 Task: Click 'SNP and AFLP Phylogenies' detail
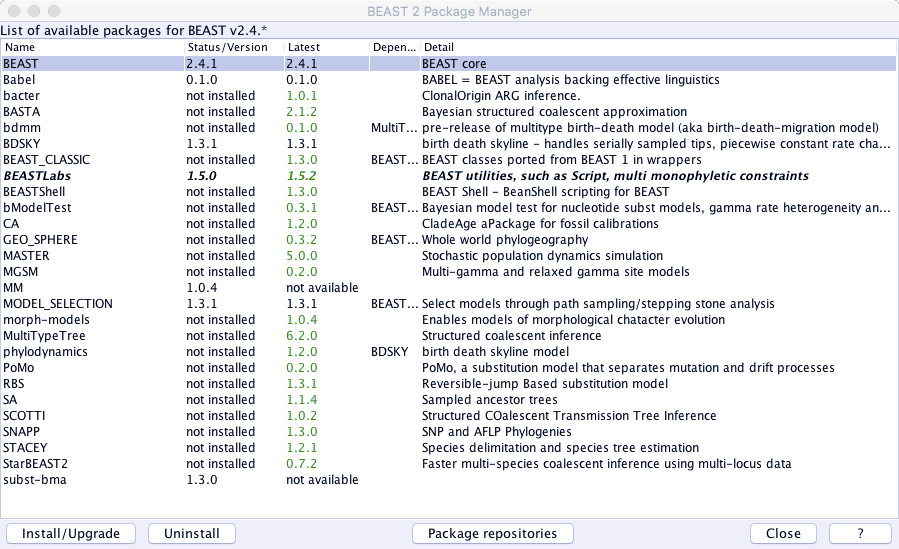(497, 432)
